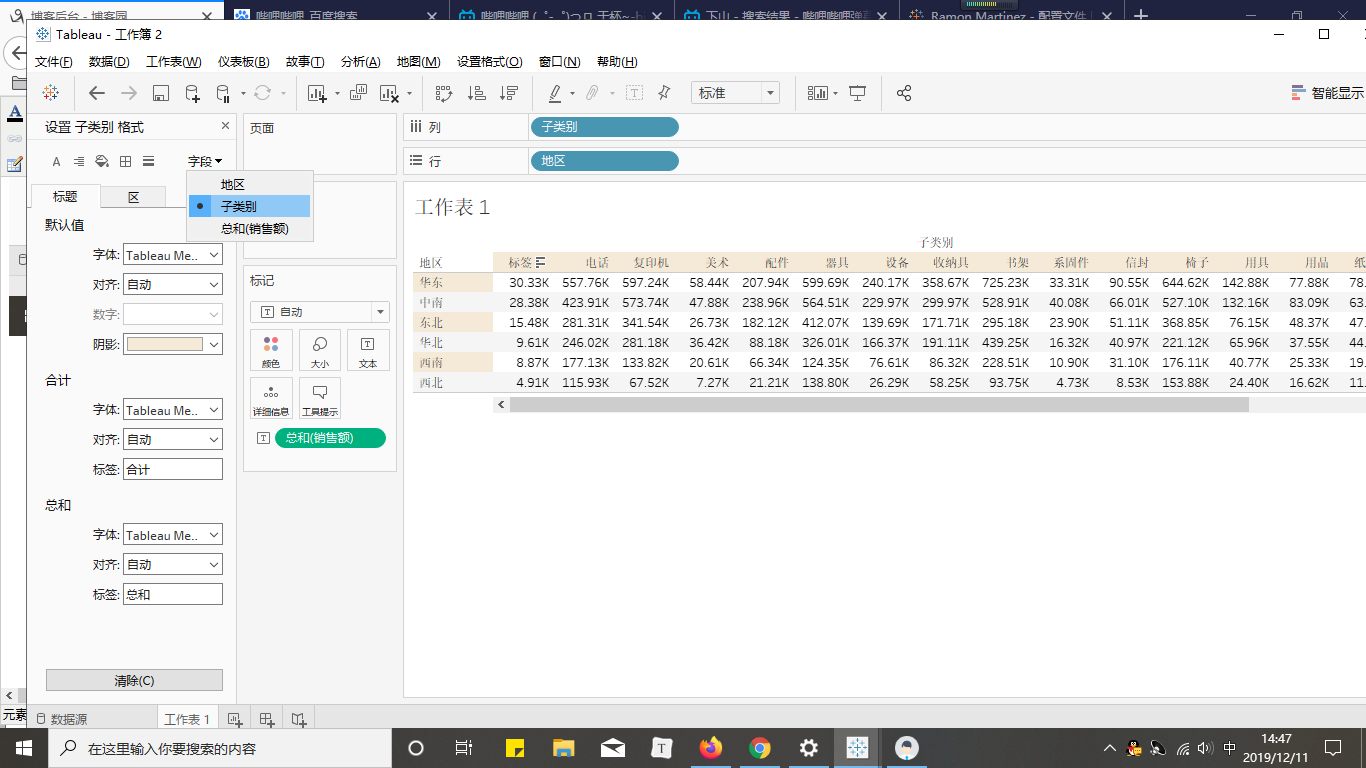Click the Tableau start page logo icon

pyautogui.click(x=50, y=93)
